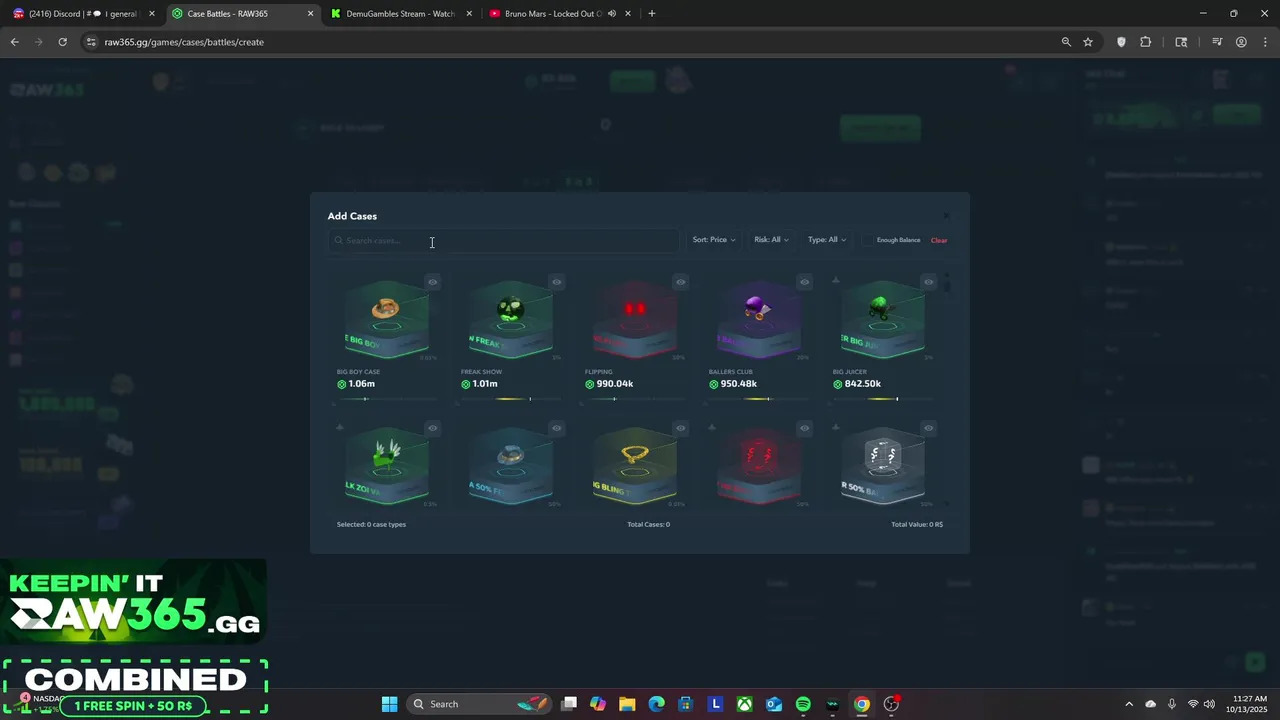The width and height of the screenshot is (1280, 720).
Task: Click eye icon on blue fedora 50% case
Action: 557,428
